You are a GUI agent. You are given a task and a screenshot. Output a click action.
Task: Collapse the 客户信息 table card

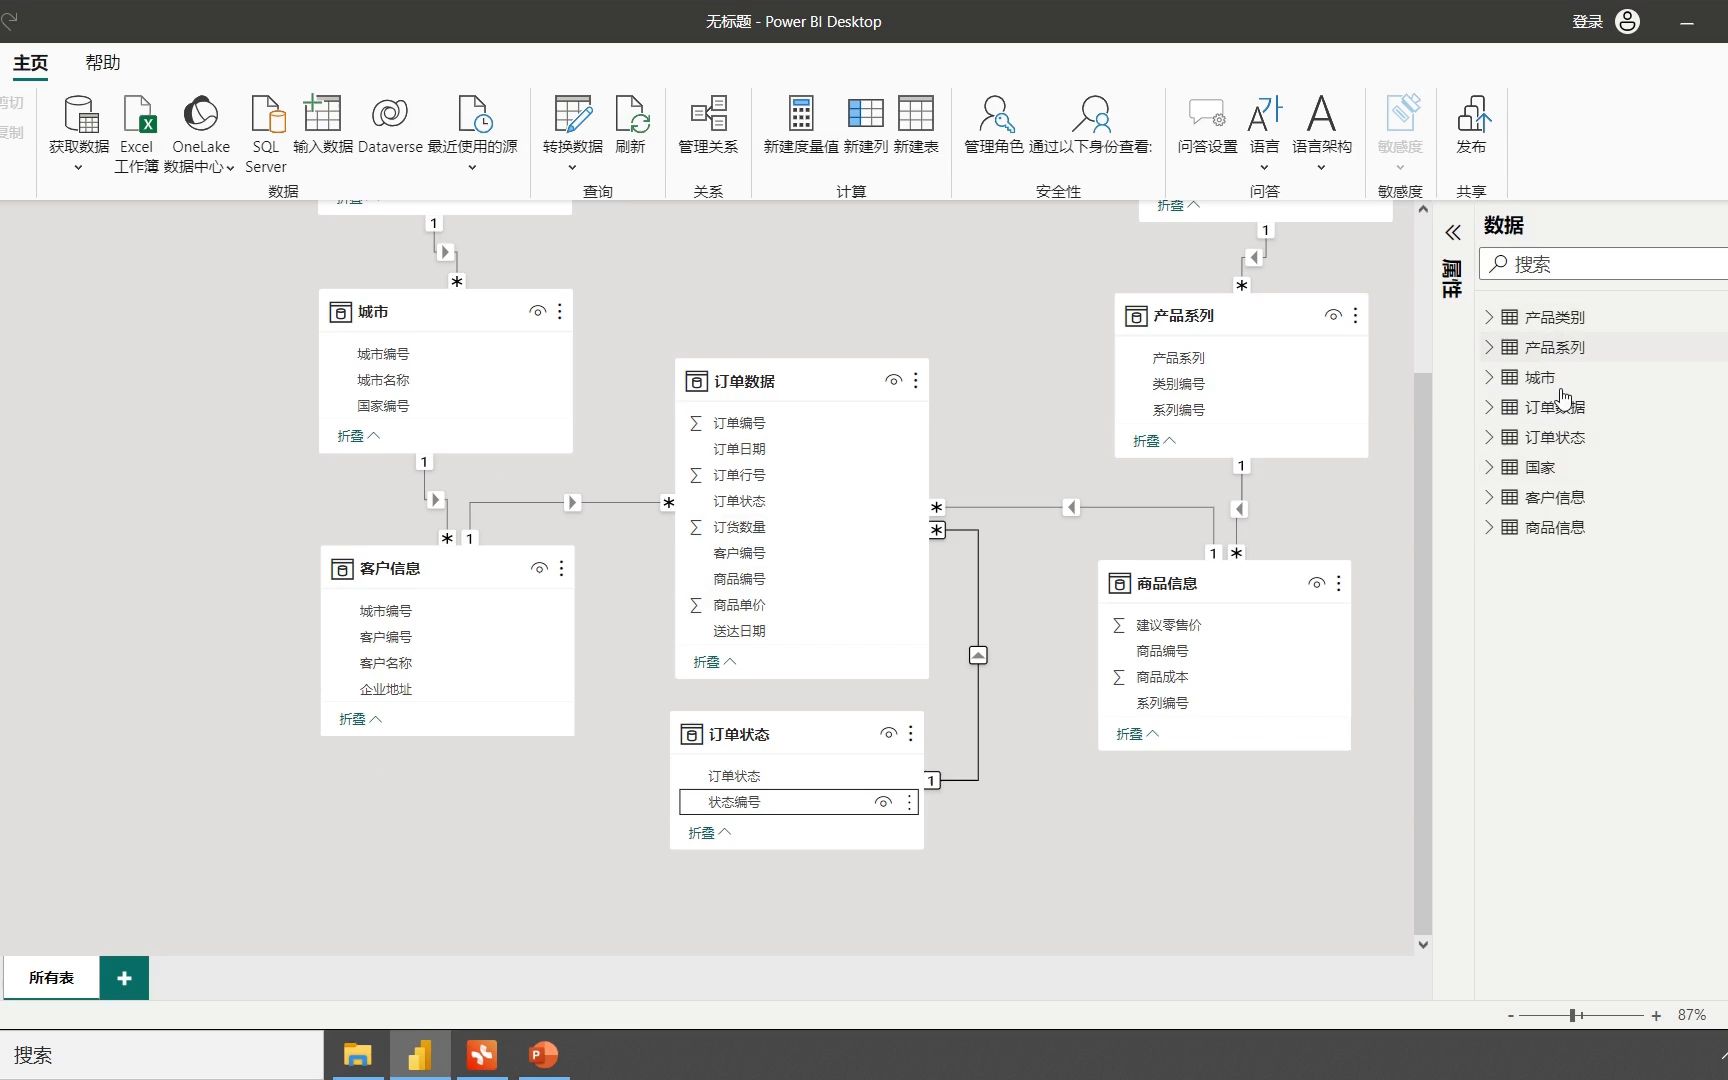pyautogui.click(x=360, y=719)
